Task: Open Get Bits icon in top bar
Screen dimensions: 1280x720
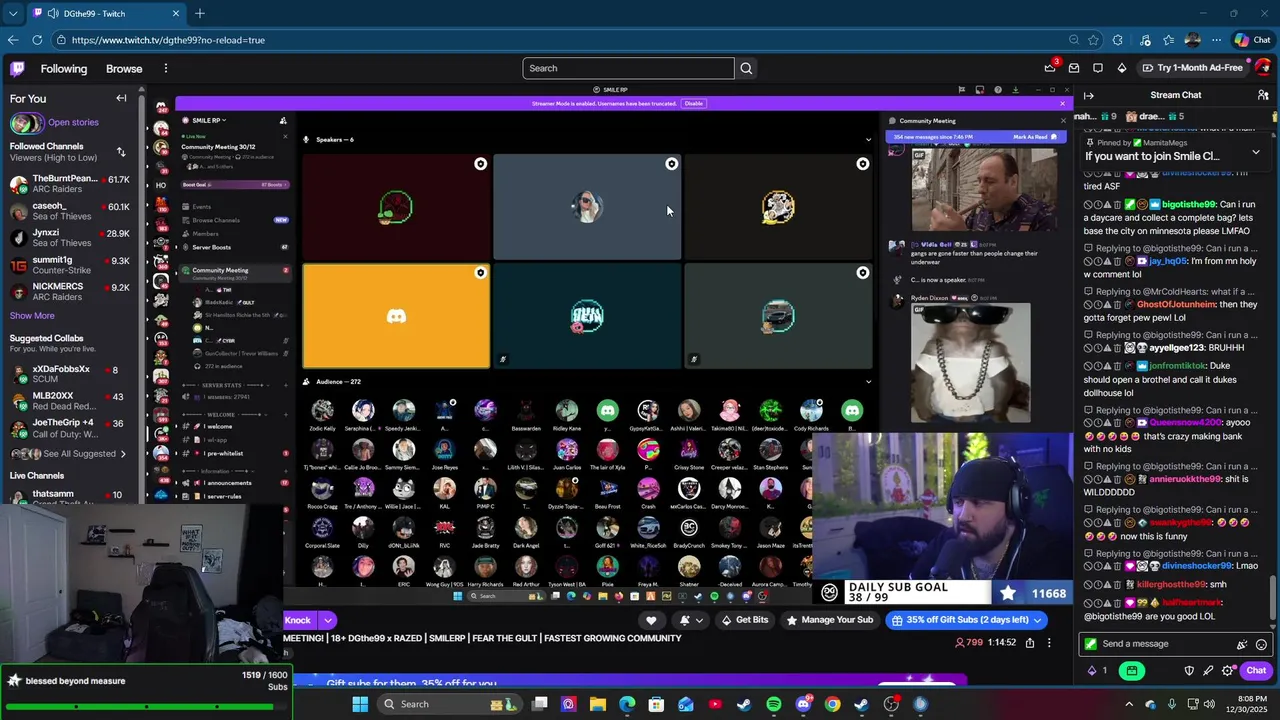Action: 1122,68
